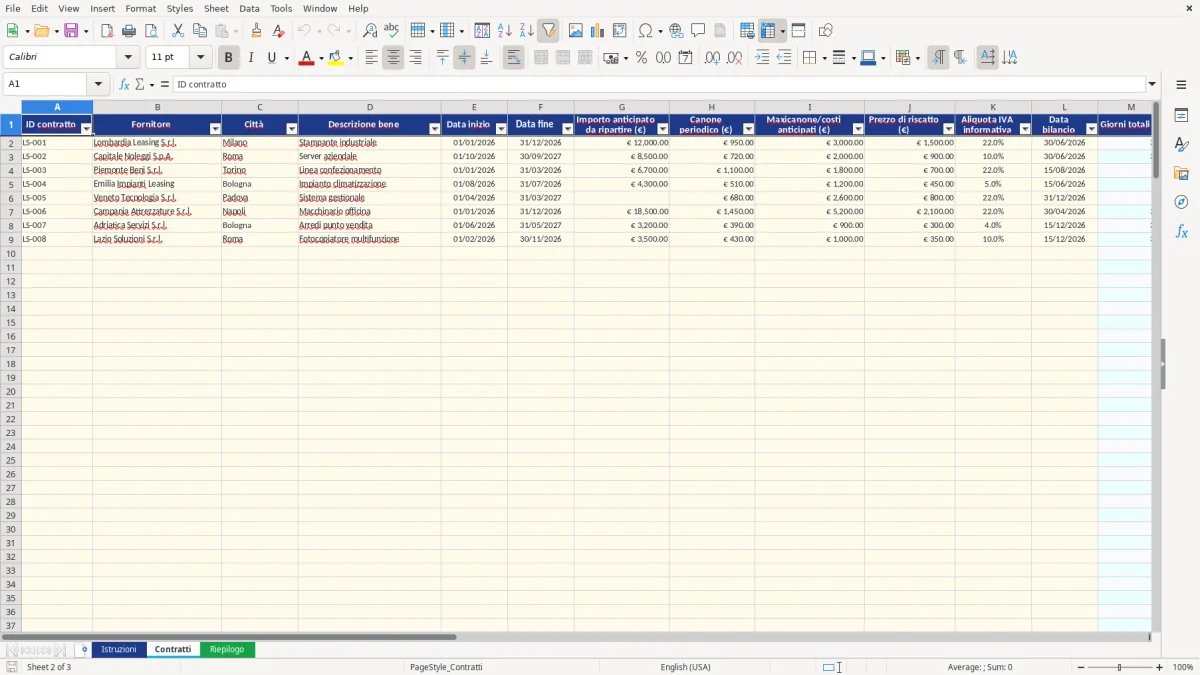Toggle Center Vertically alignment

[x=464, y=58]
